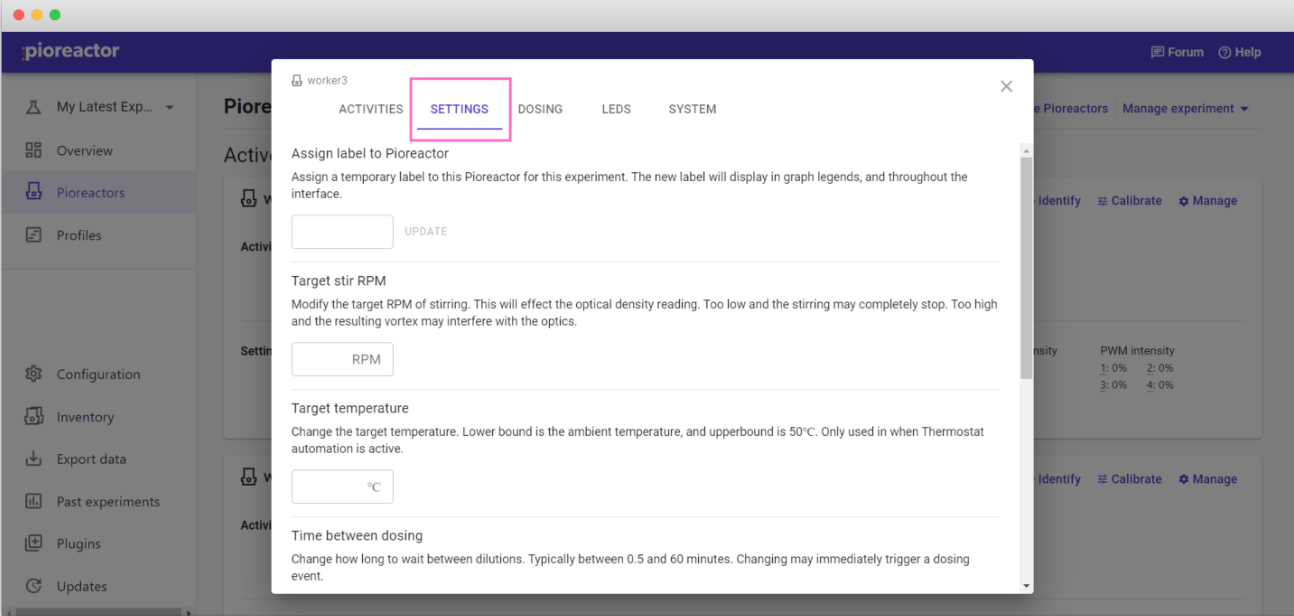1294x616 pixels.
Task: Click the Forum link in header
Action: (x=1177, y=52)
